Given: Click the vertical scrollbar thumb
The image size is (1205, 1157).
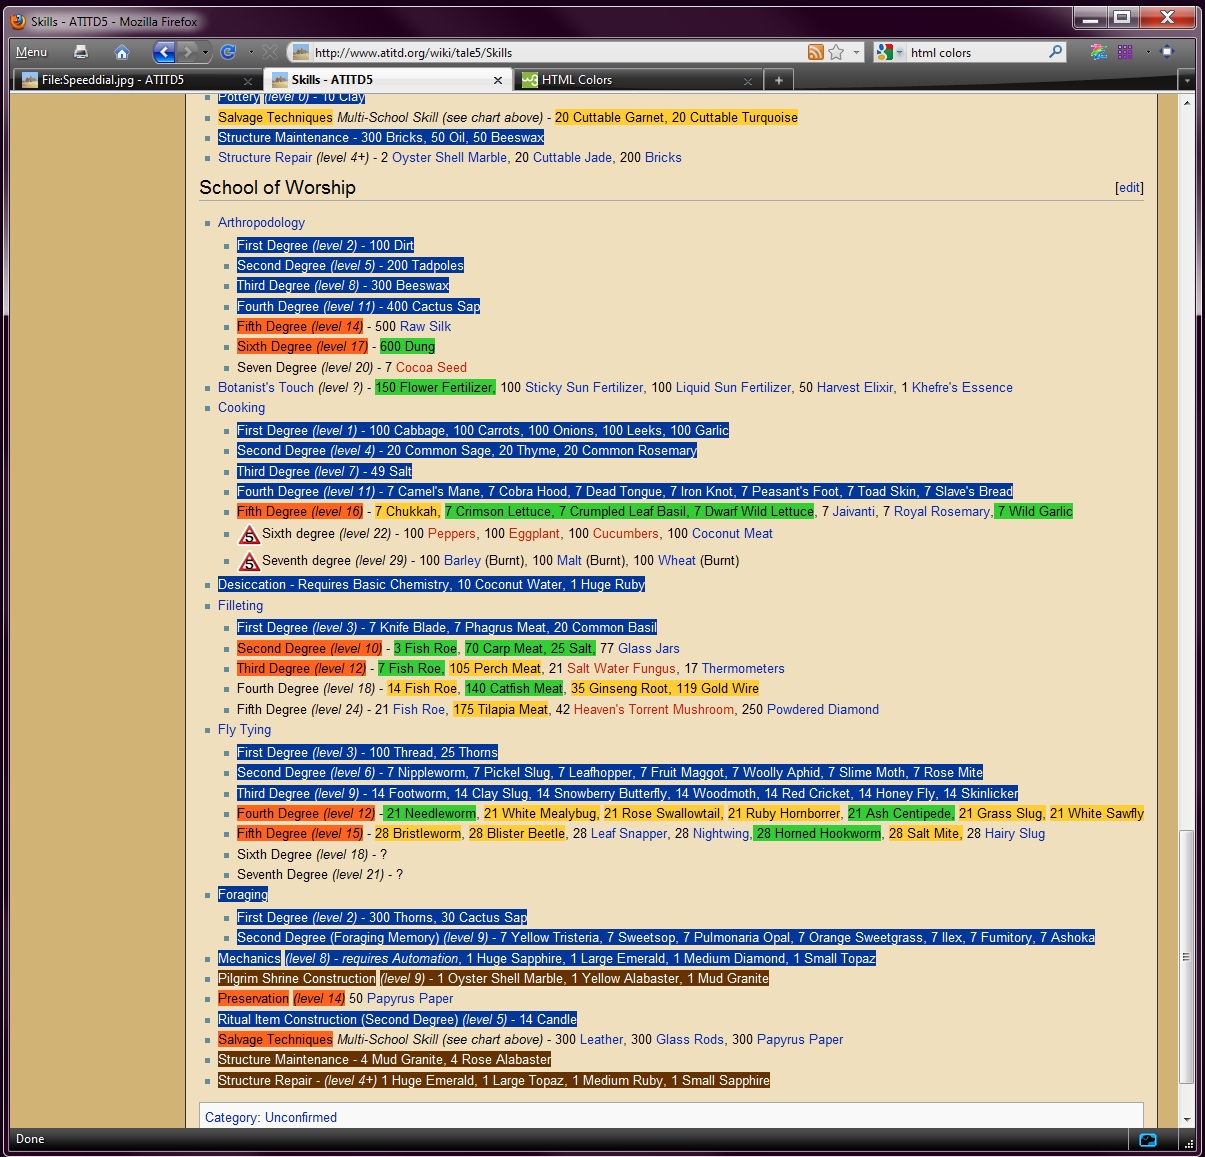Looking at the screenshot, I should pyautogui.click(x=1187, y=957).
